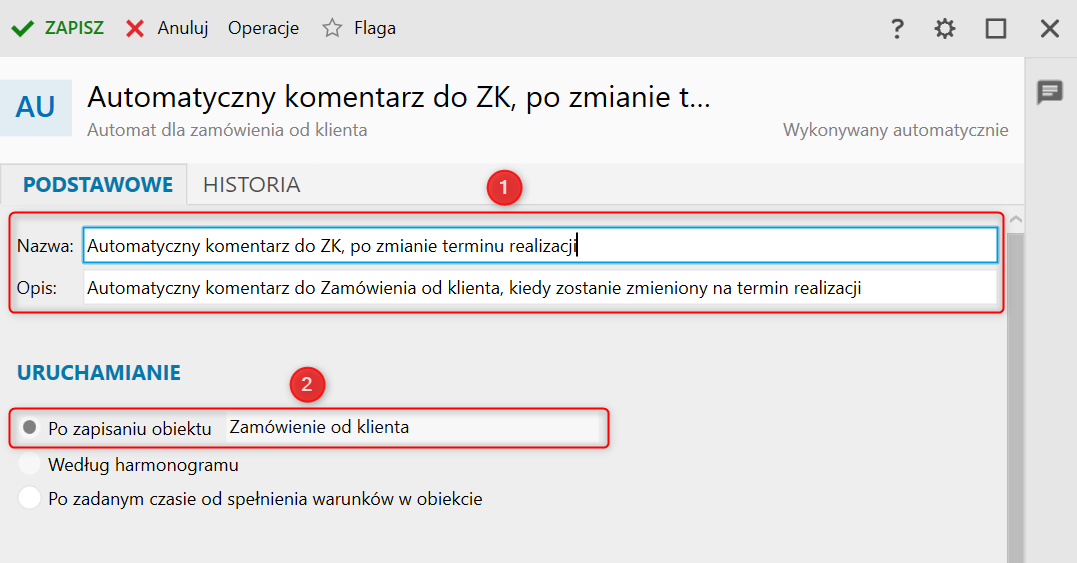Select 'Po zadanym czasie od spełnienia warunków' option
The width and height of the screenshot is (1077, 563).
point(30,498)
